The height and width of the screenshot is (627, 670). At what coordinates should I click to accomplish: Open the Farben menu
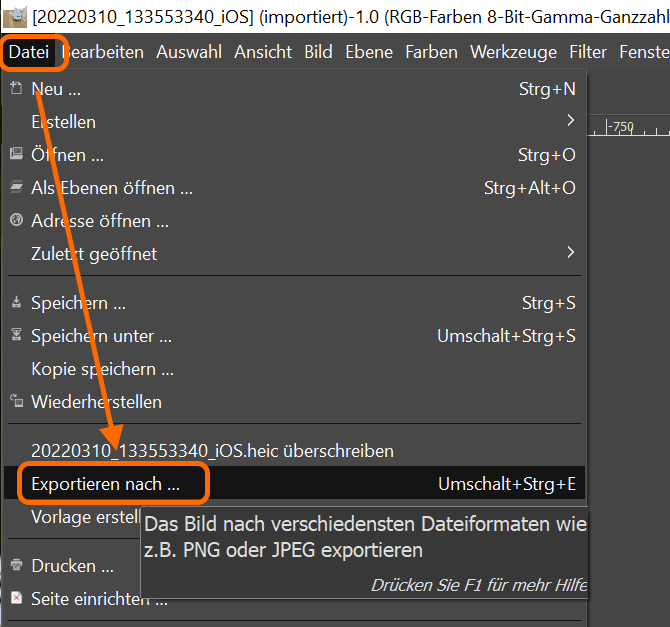[432, 52]
